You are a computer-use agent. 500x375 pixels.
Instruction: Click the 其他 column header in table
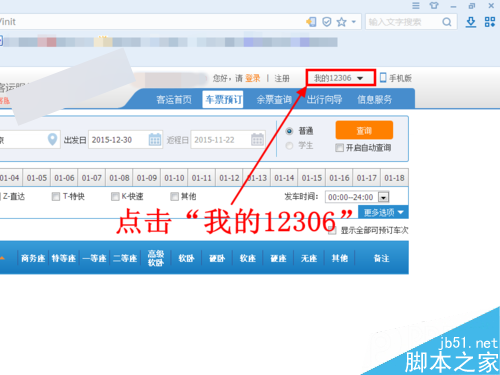click(x=340, y=258)
